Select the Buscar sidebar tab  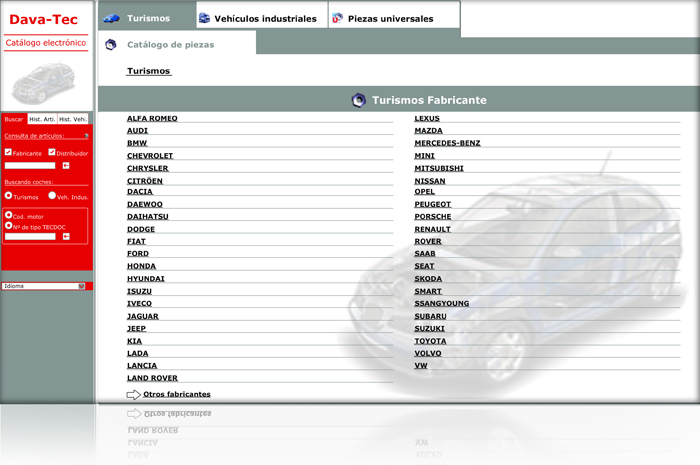pyautogui.click(x=14, y=119)
